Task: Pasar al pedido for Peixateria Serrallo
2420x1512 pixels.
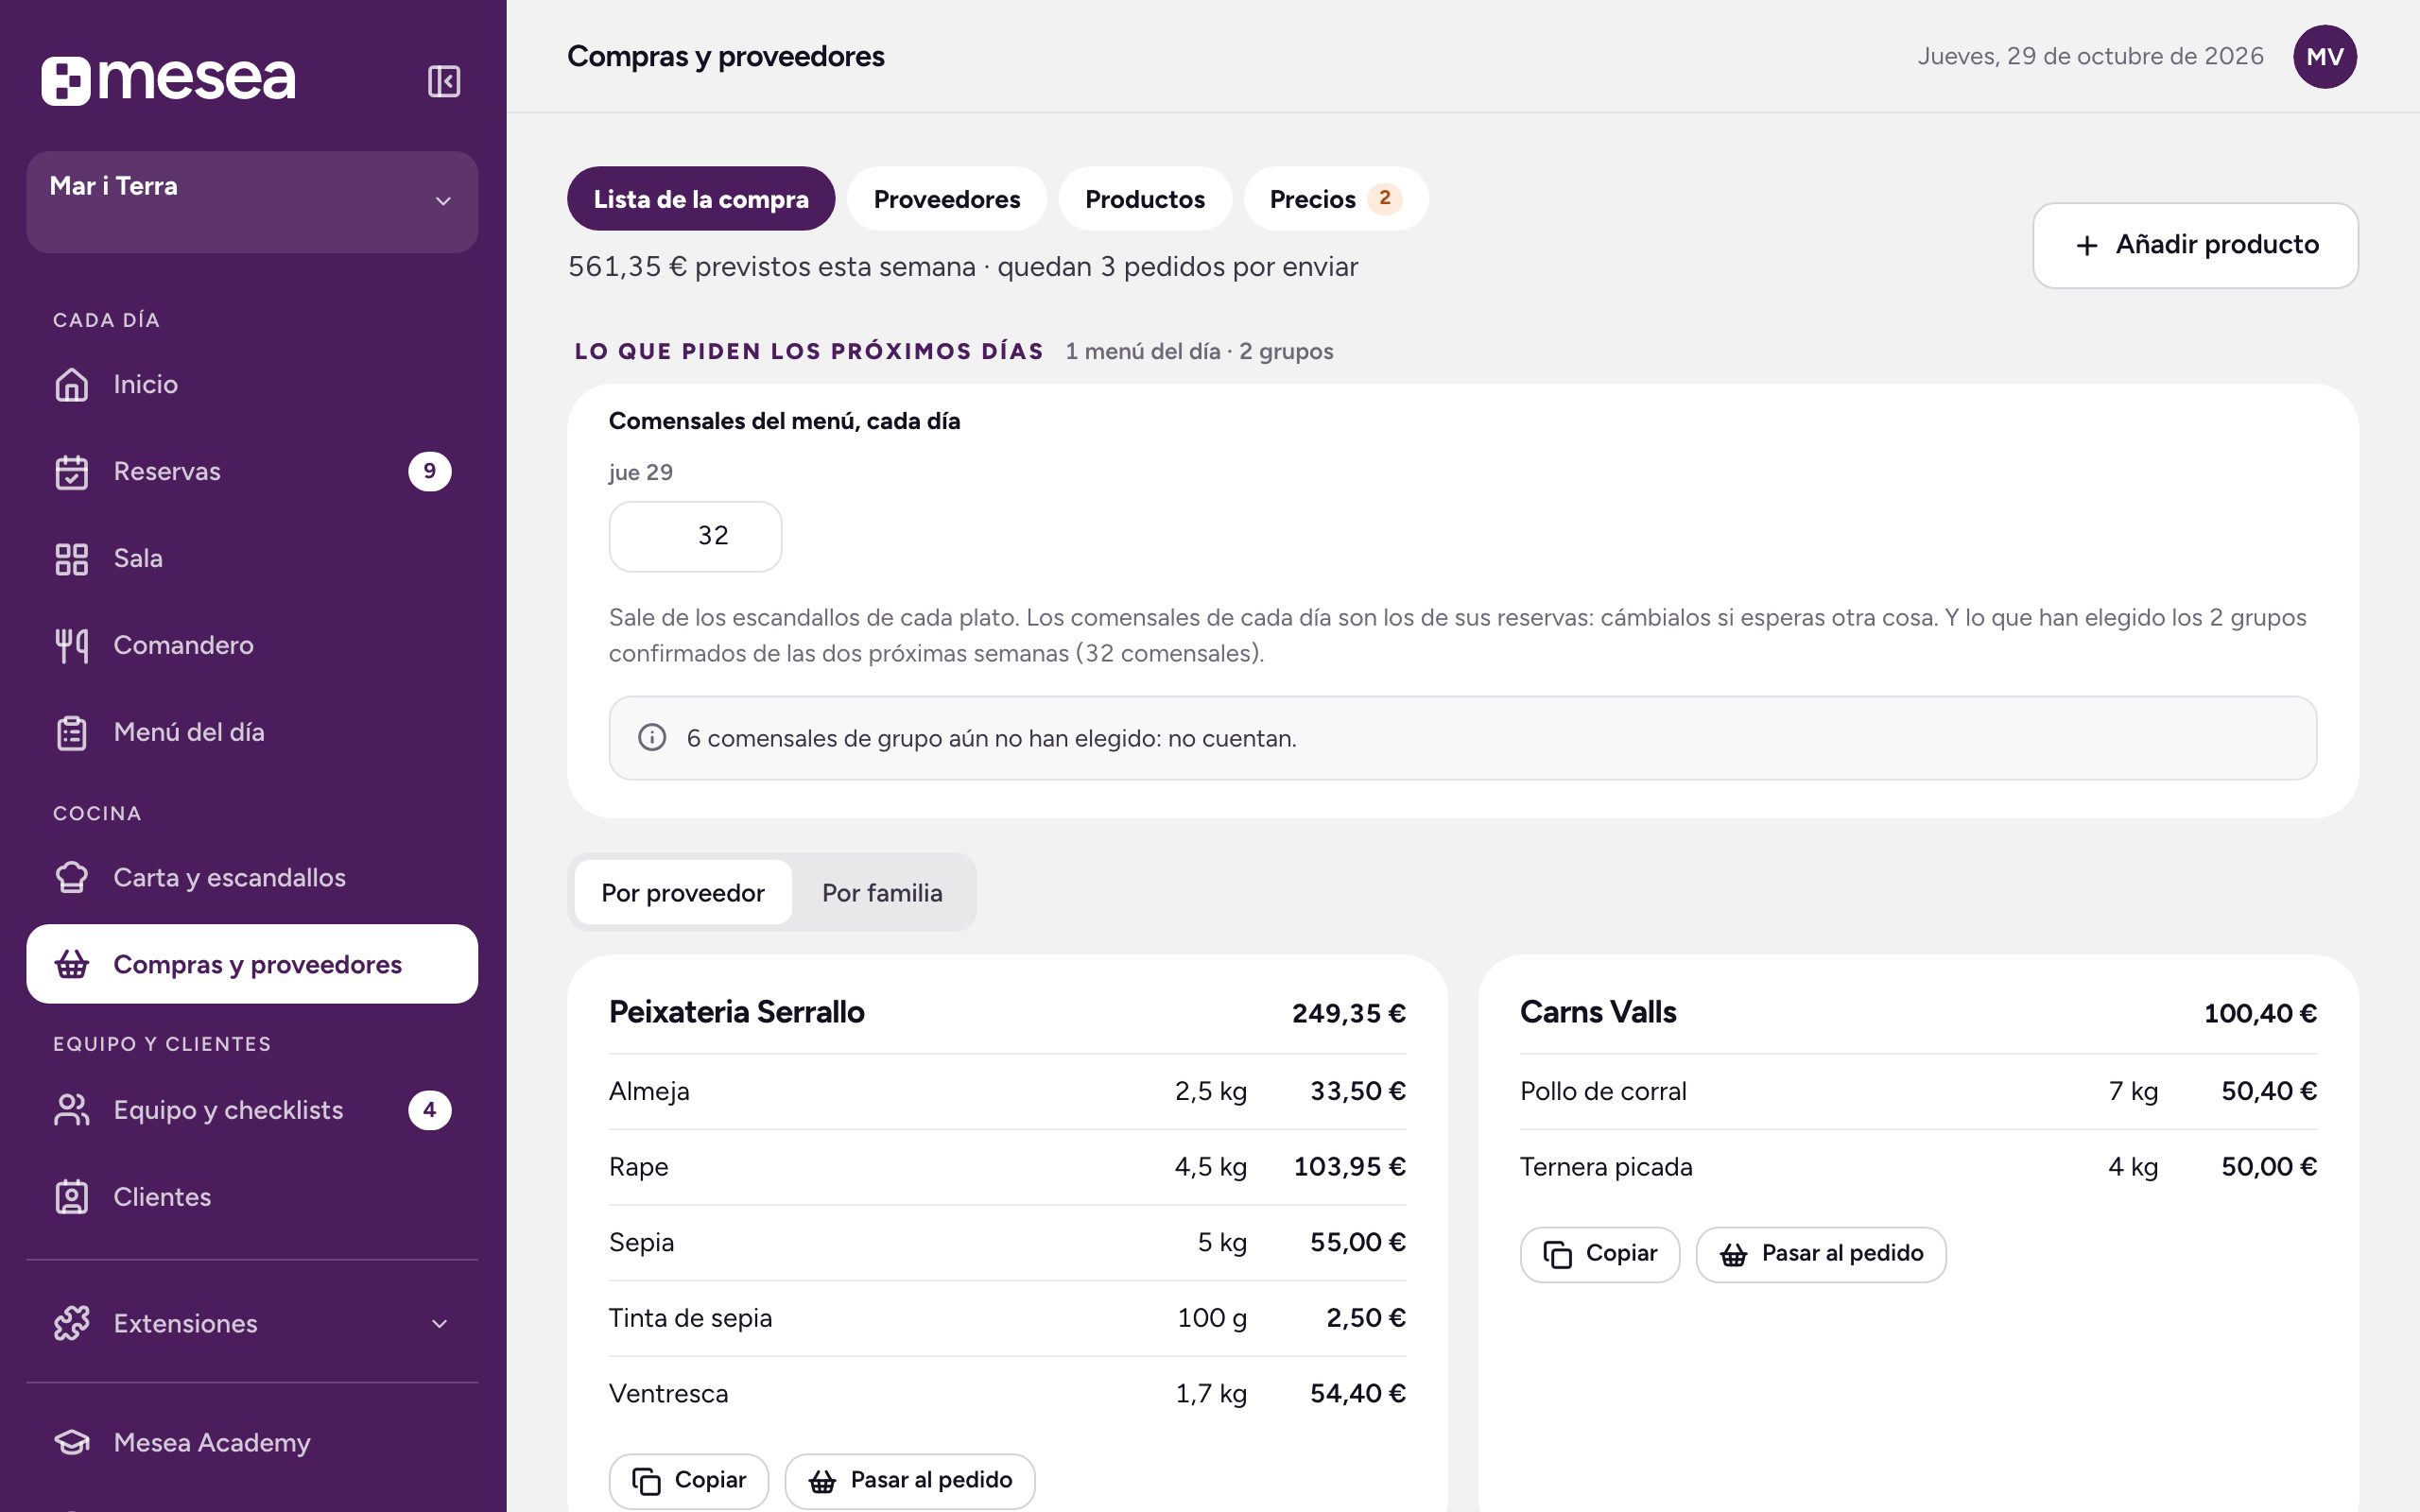Action: (910, 1480)
